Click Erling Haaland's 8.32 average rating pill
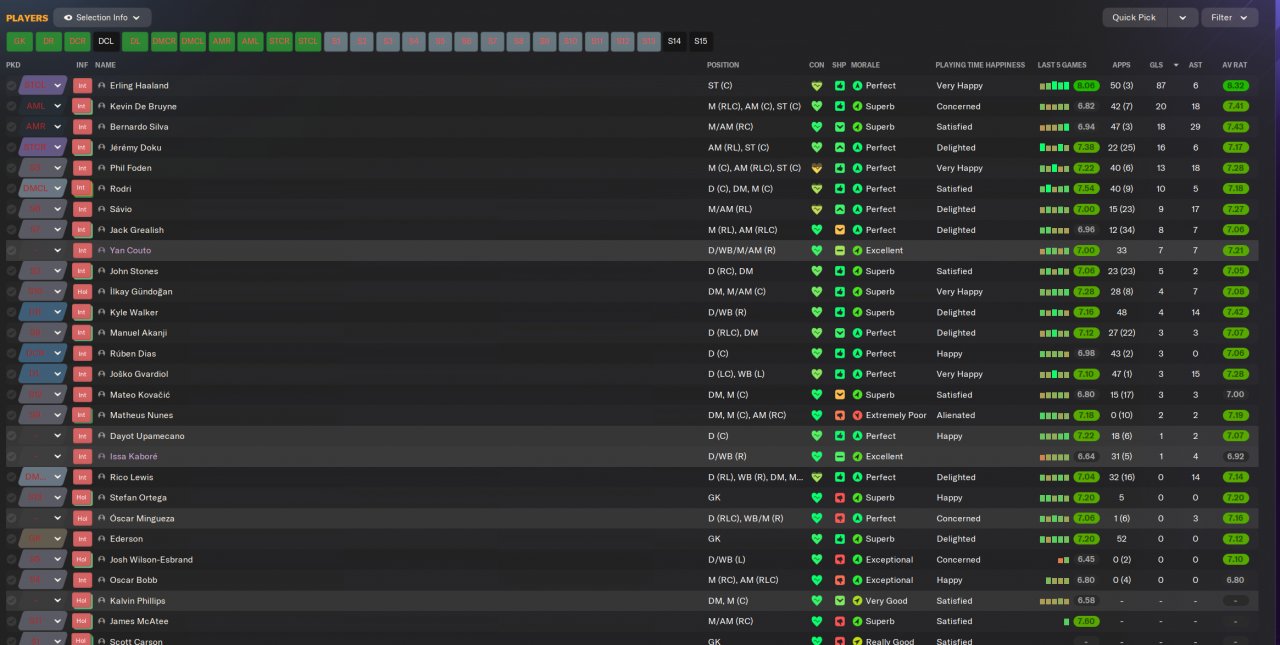The width and height of the screenshot is (1280, 645). [1235, 86]
